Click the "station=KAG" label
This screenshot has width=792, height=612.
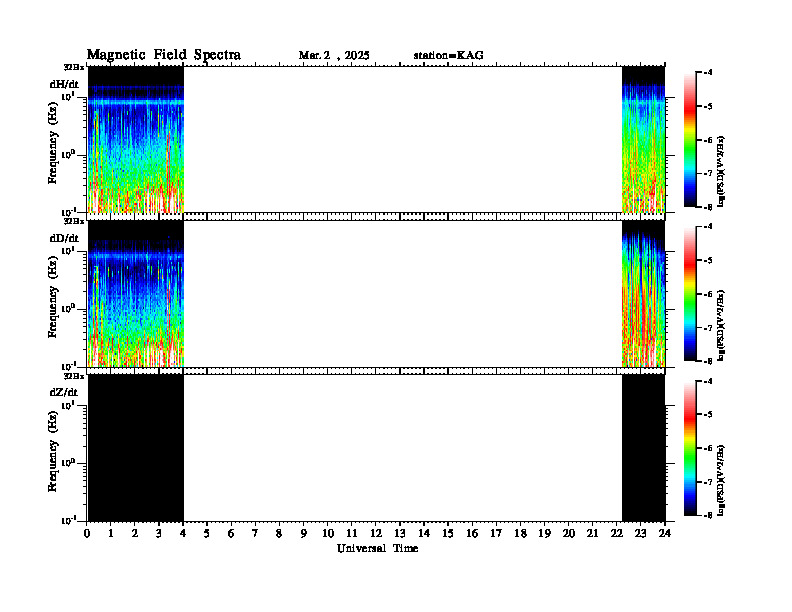click(x=449, y=56)
